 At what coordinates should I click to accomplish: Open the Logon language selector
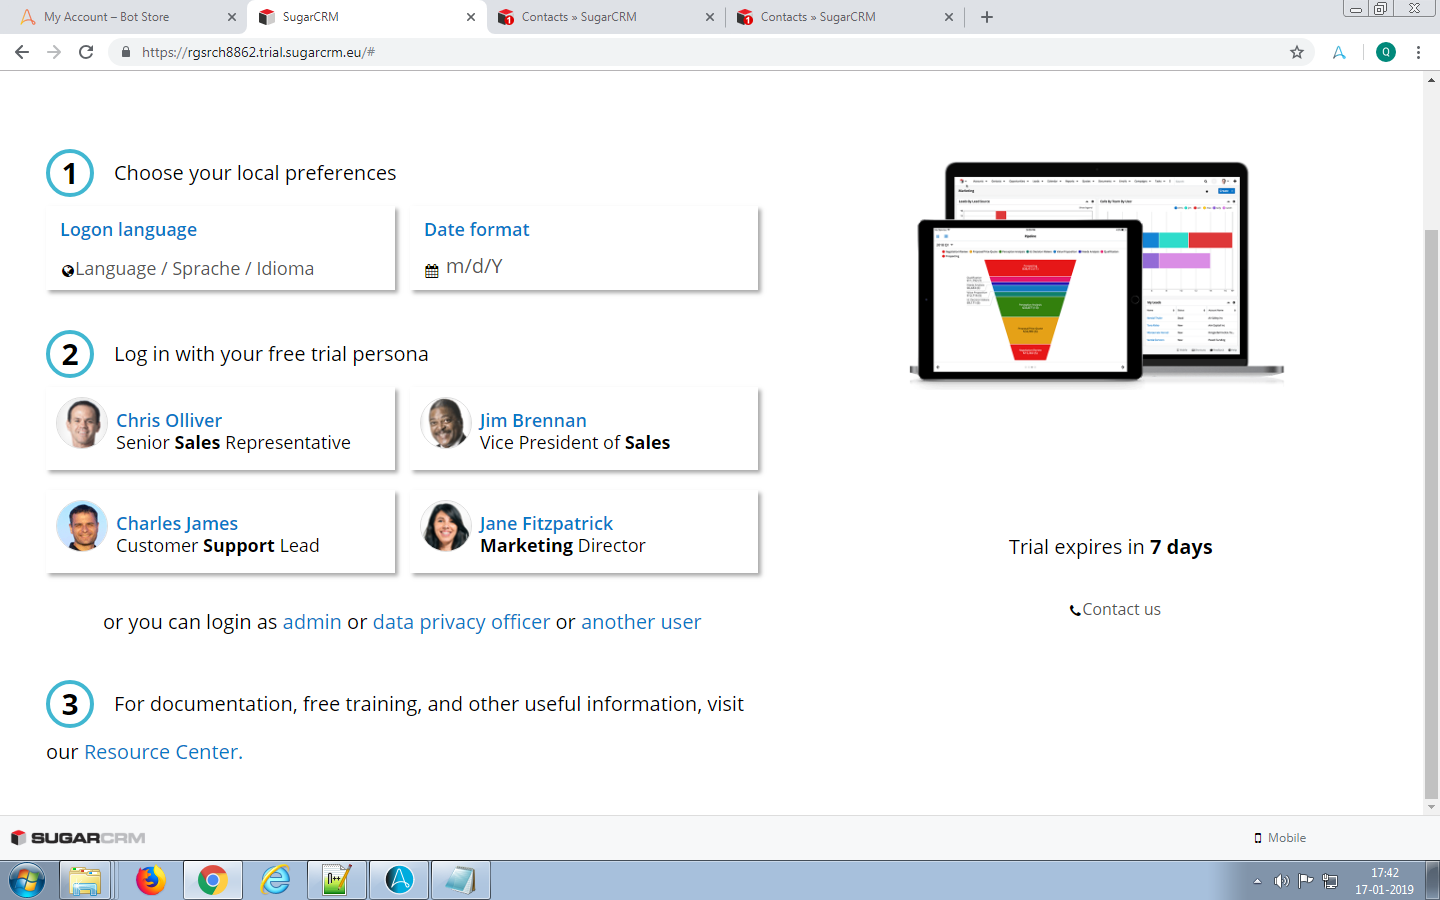(221, 249)
